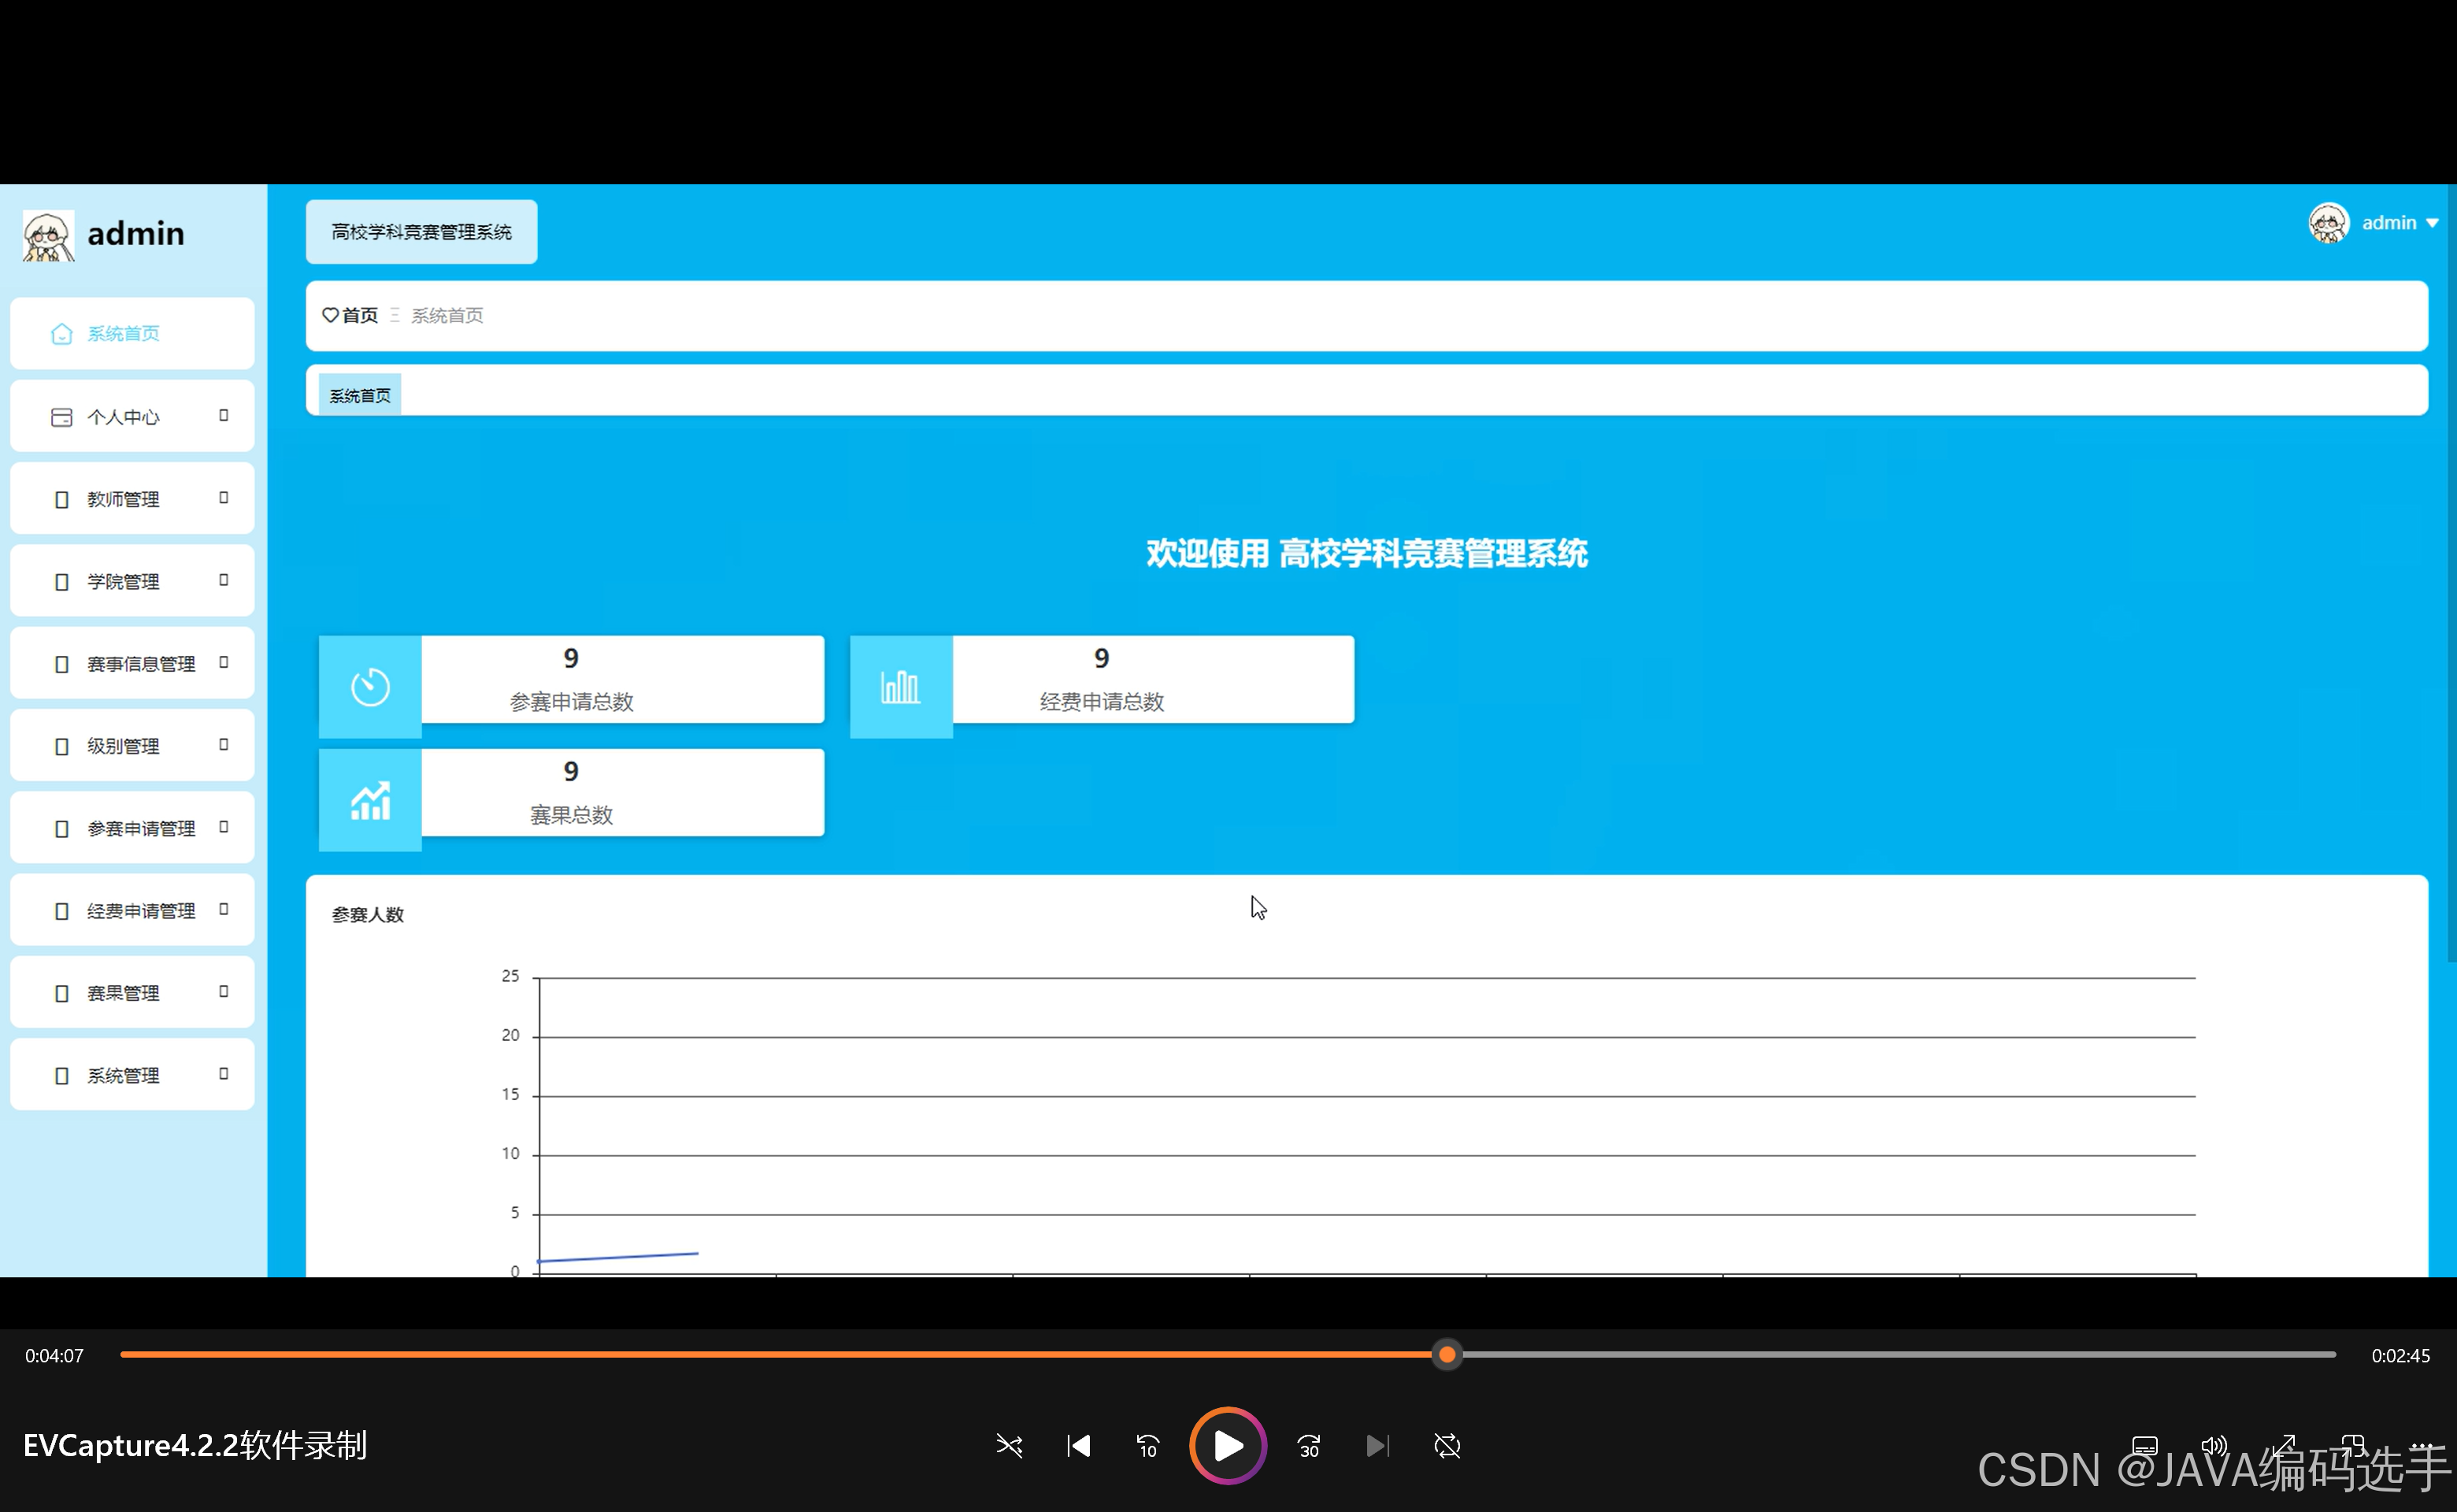Toggle shuffle playback mode
The image size is (2457, 1512).
coord(1009,1446)
